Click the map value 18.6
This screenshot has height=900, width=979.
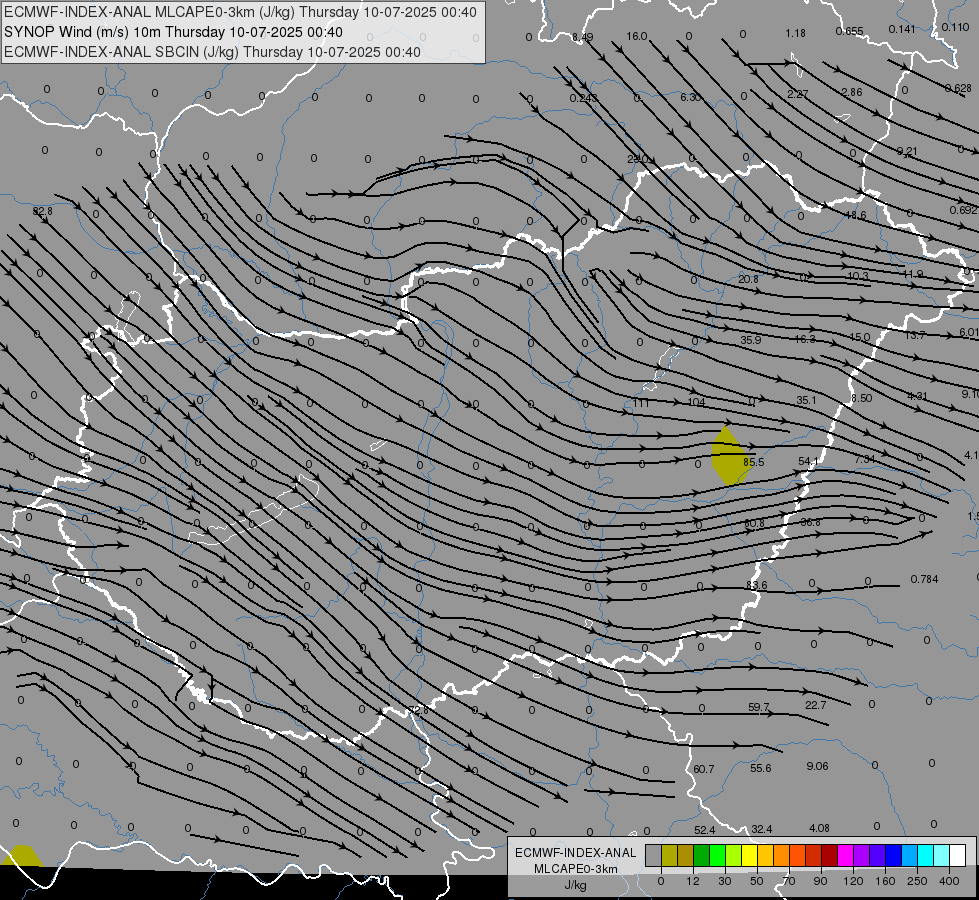856,215
